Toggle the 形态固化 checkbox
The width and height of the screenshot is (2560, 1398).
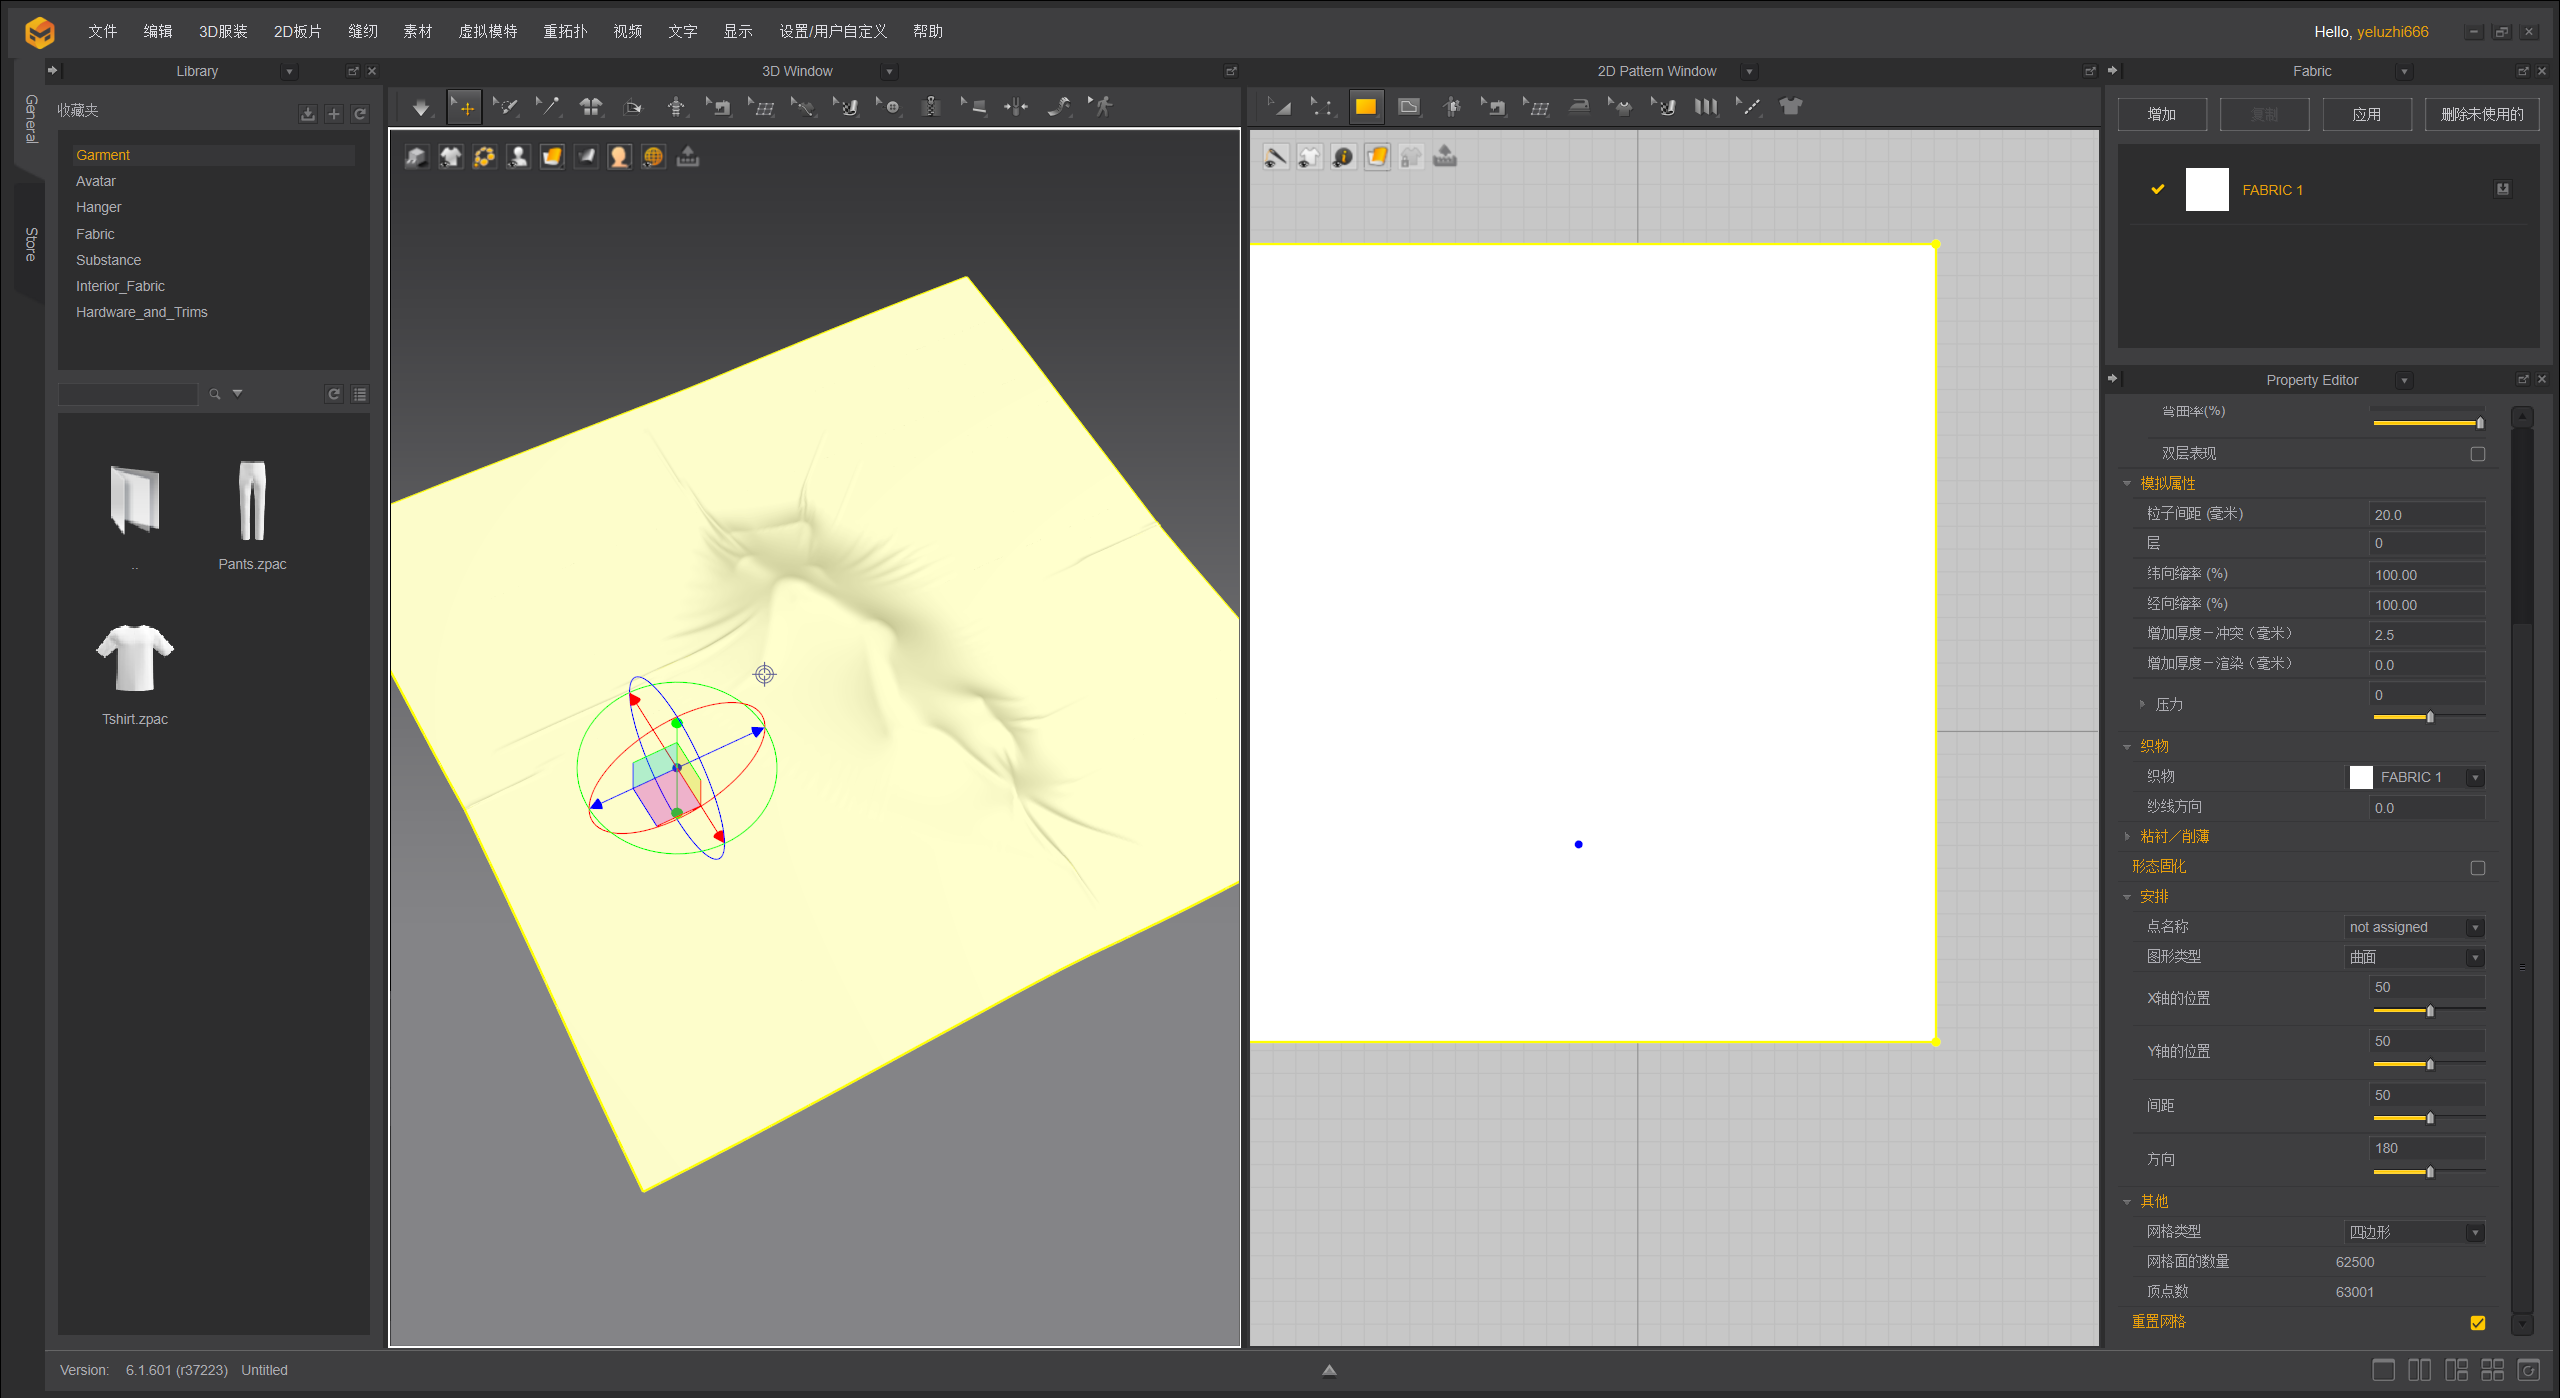(2477, 868)
